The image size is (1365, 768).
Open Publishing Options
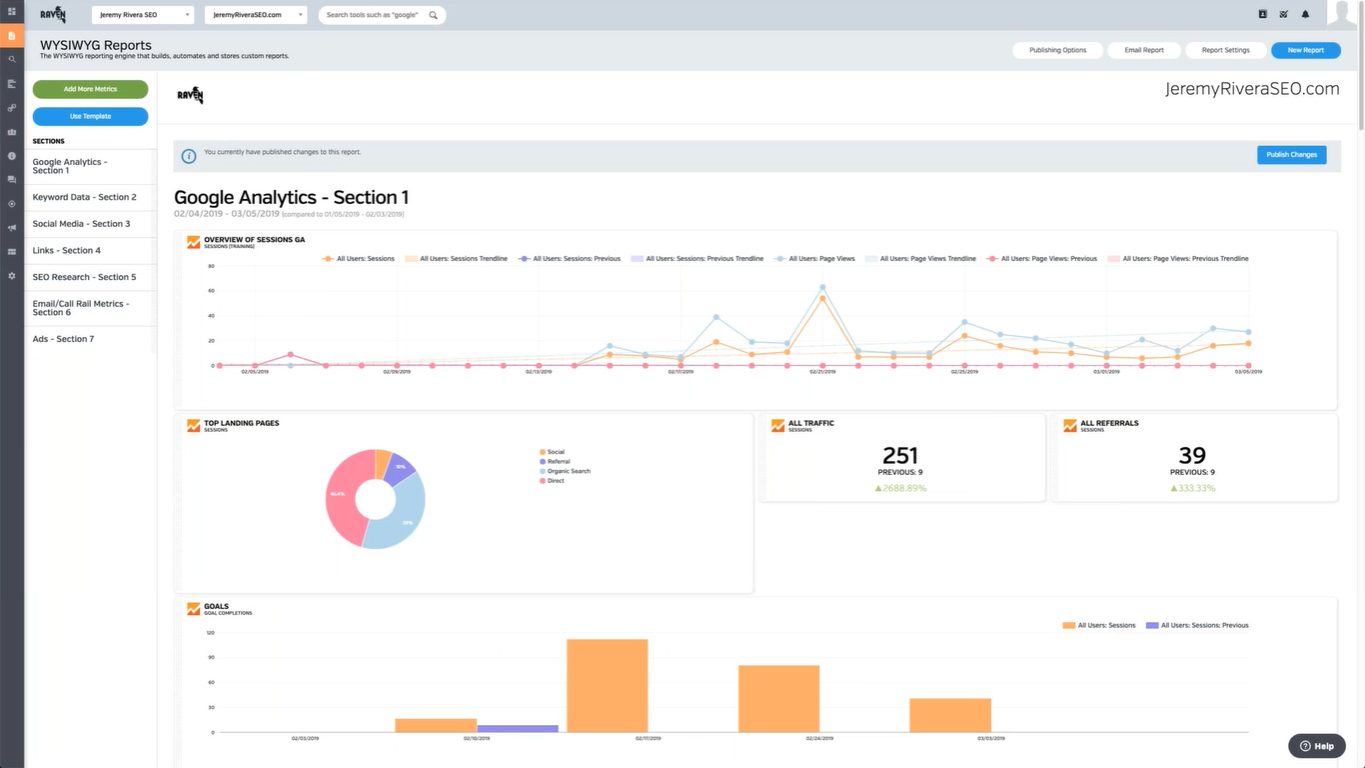coord(1058,50)
